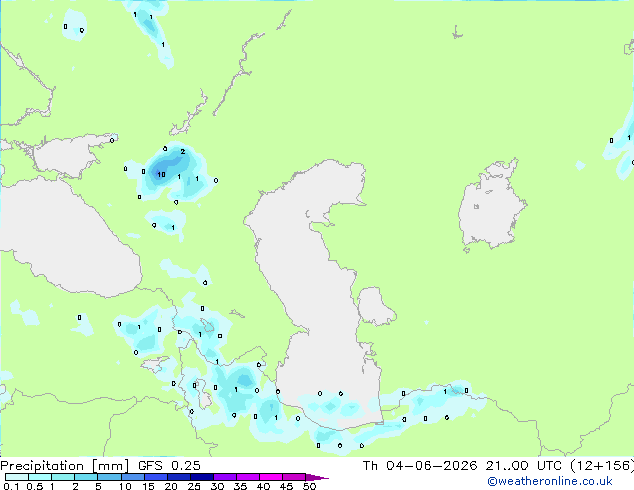This screenshot has width=634, height=490.
Task: Click the '0.1' legend scale label
Action: coord(11,486)
